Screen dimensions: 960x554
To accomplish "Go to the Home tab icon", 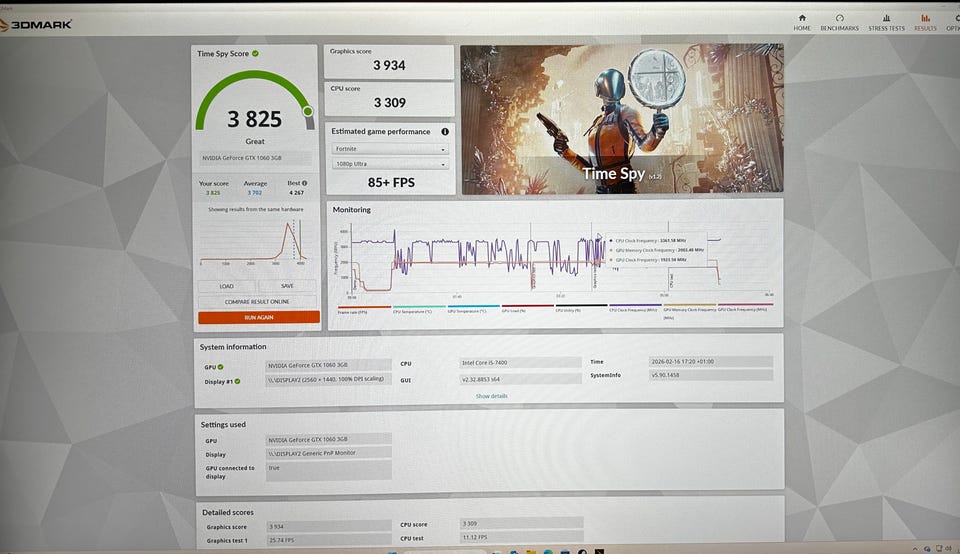I will [802, 18].
